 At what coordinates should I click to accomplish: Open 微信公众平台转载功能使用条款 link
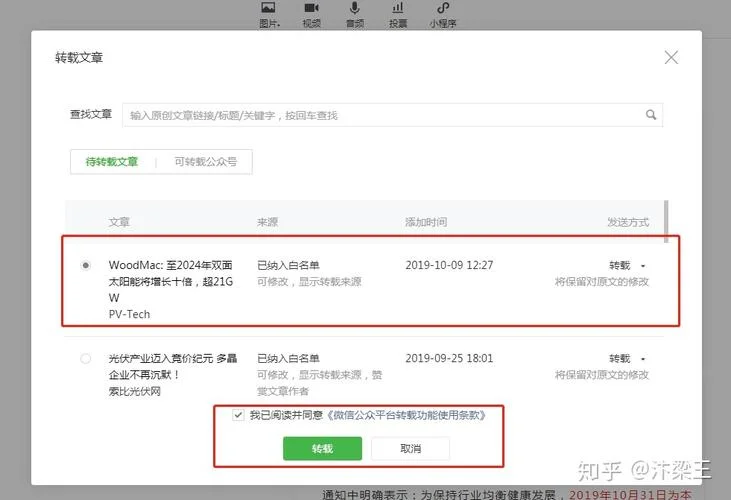click(406, 415)
